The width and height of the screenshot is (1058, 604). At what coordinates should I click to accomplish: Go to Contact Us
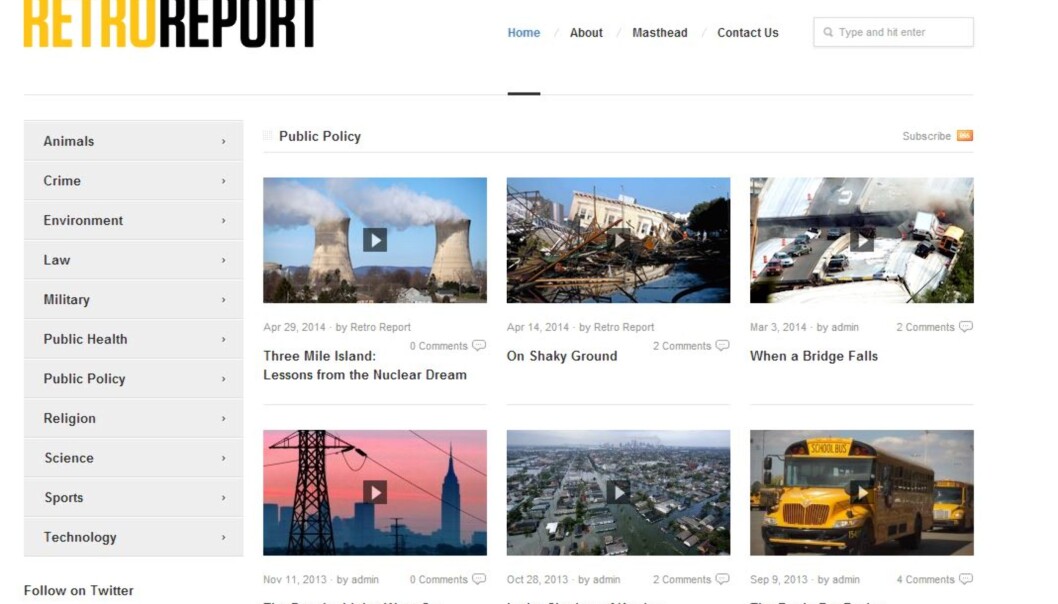(748, 32)
